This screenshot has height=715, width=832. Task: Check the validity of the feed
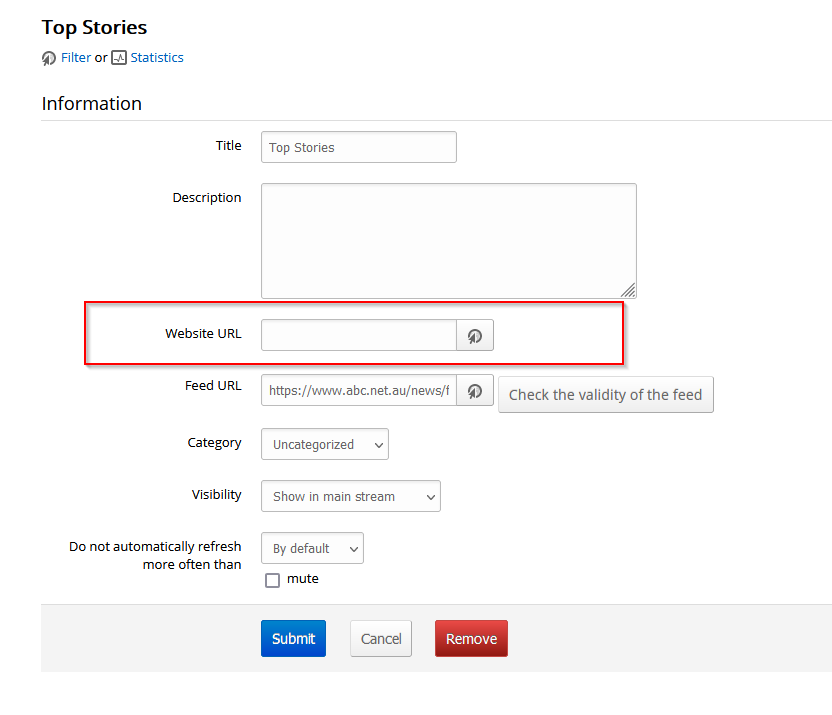click(x=605, y=395)
